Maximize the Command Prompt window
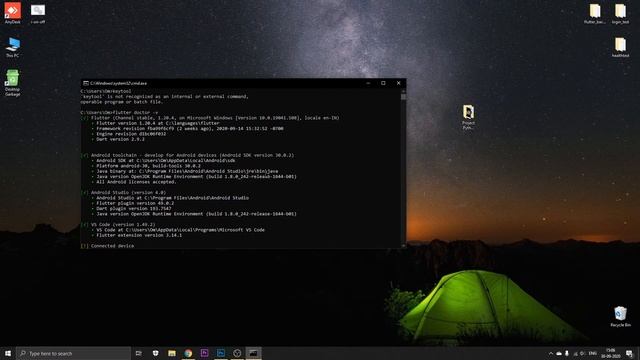The image size is (640, 360). pyautogui.click(x=383, y=83)
